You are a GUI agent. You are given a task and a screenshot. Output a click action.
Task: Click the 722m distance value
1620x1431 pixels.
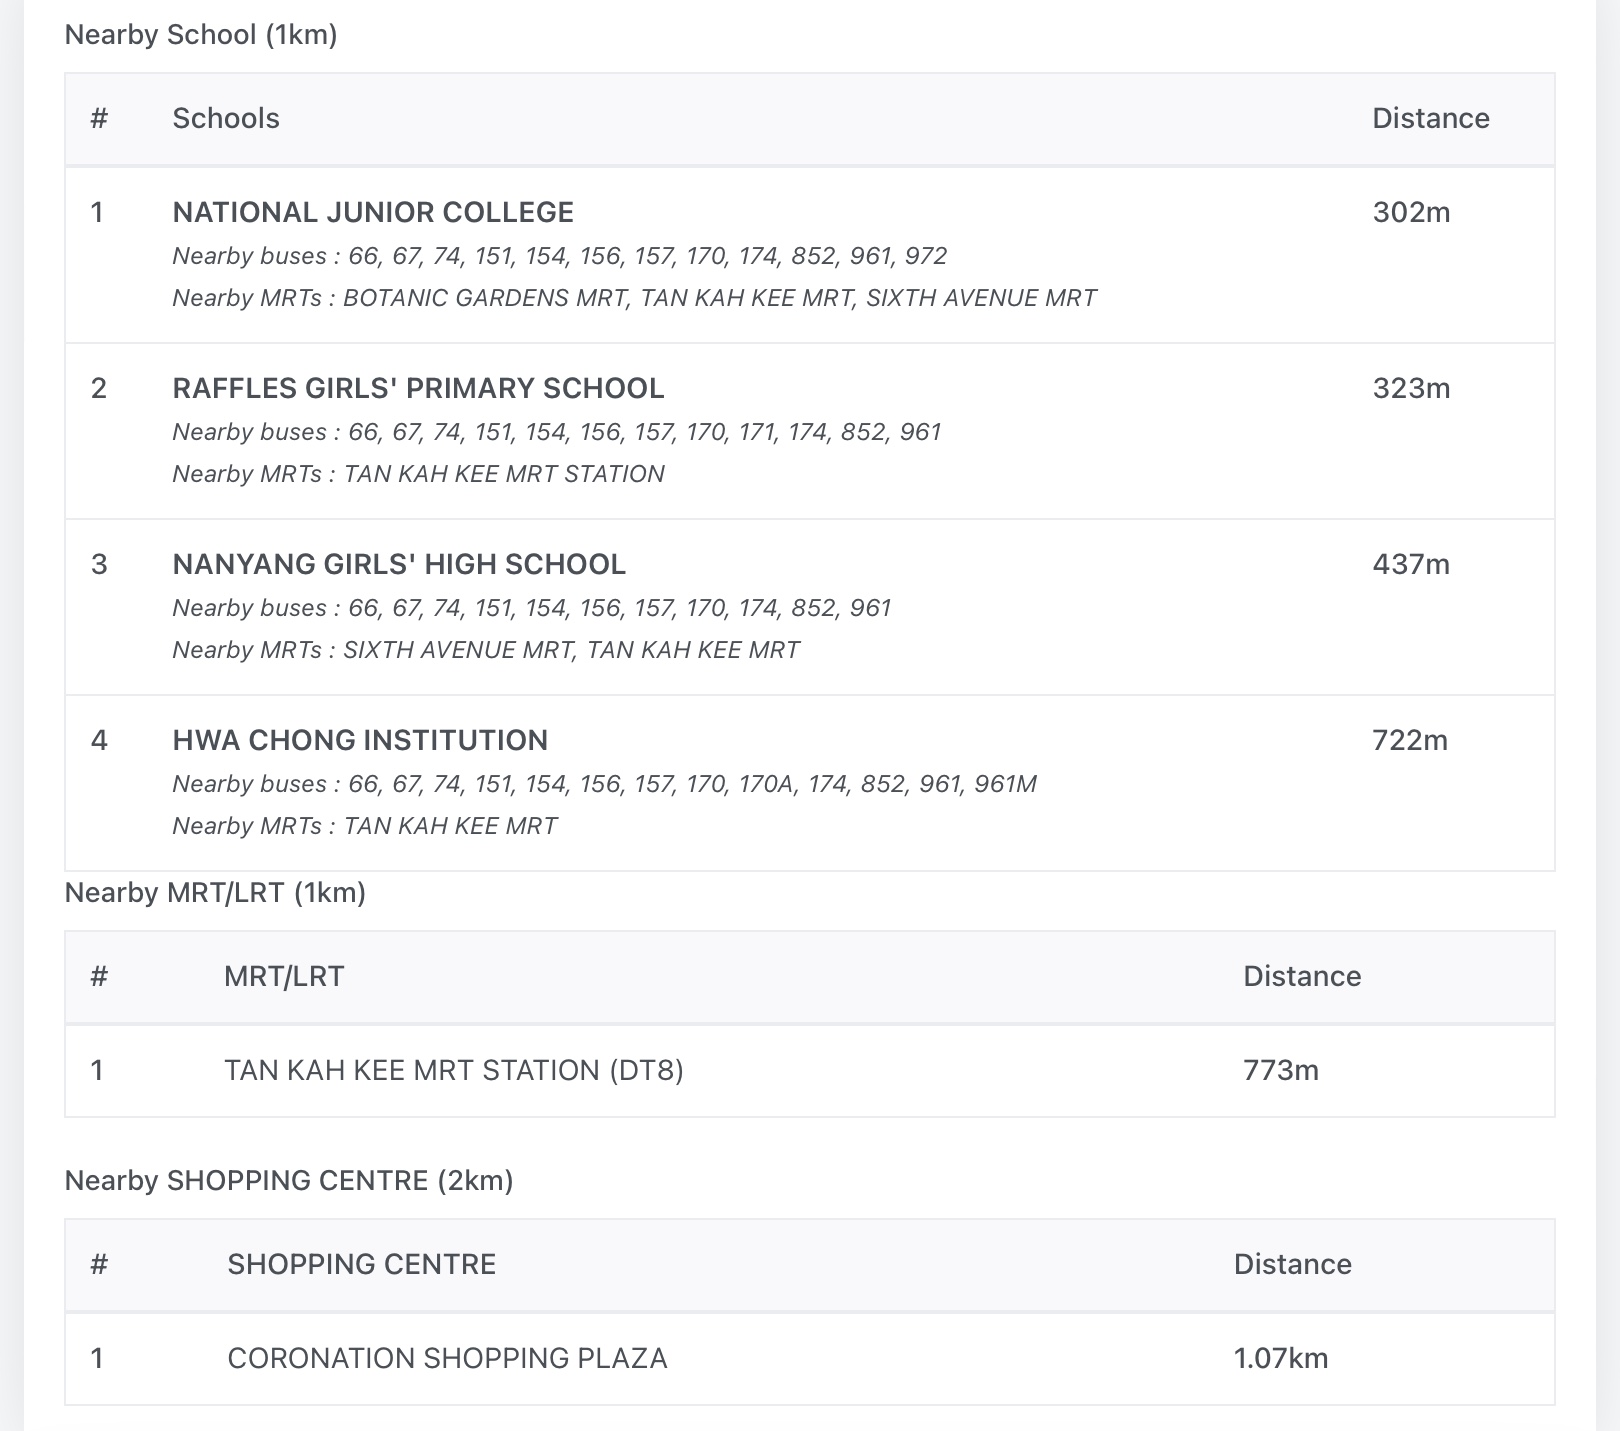pos(1410,740)
